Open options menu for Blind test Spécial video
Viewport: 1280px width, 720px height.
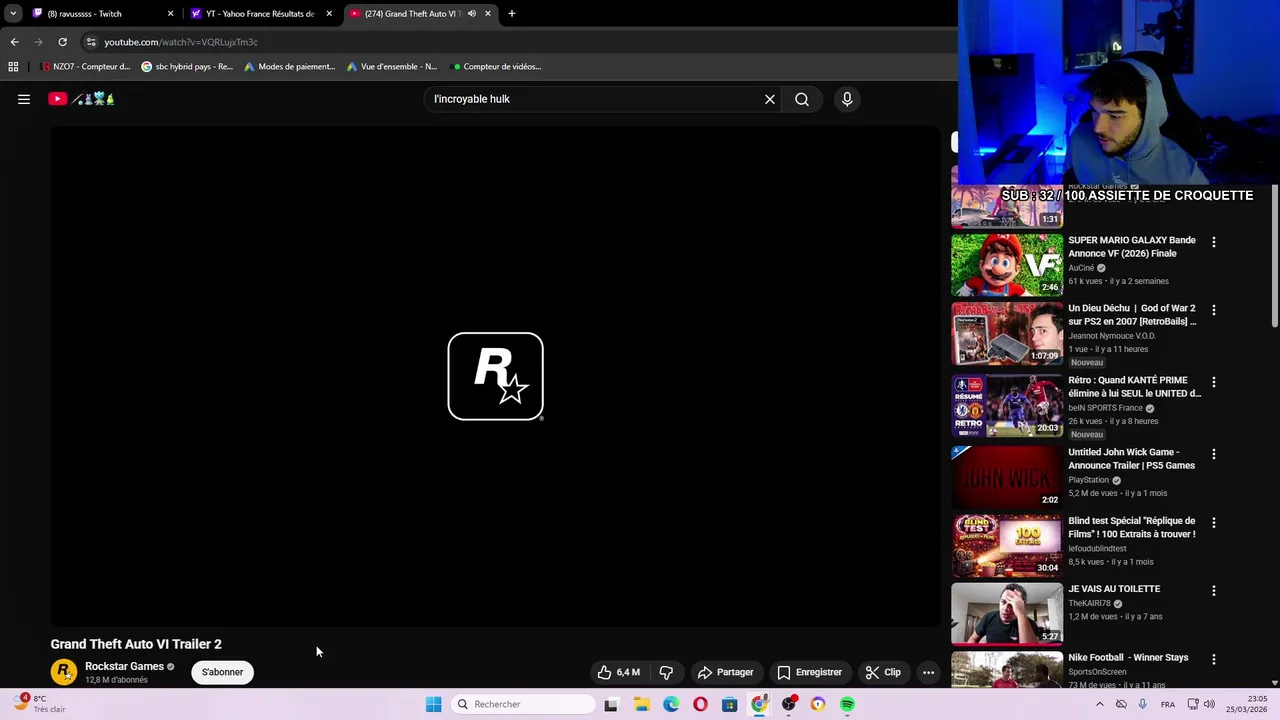[1214, 522]
